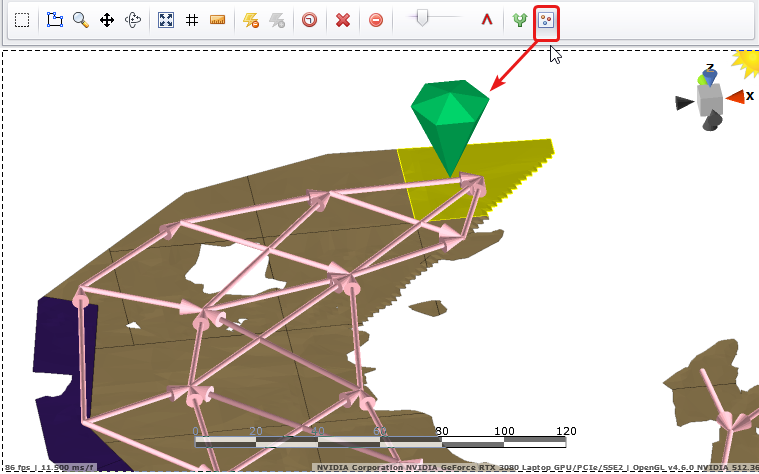Activate the 3D rotate orbit tool
759x474 pixels.
click(133, 20)
